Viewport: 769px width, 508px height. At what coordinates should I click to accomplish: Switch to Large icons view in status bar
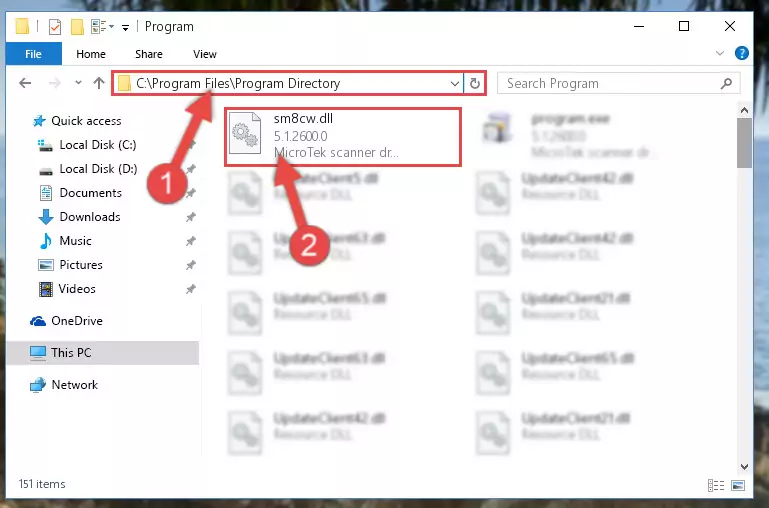738,485
